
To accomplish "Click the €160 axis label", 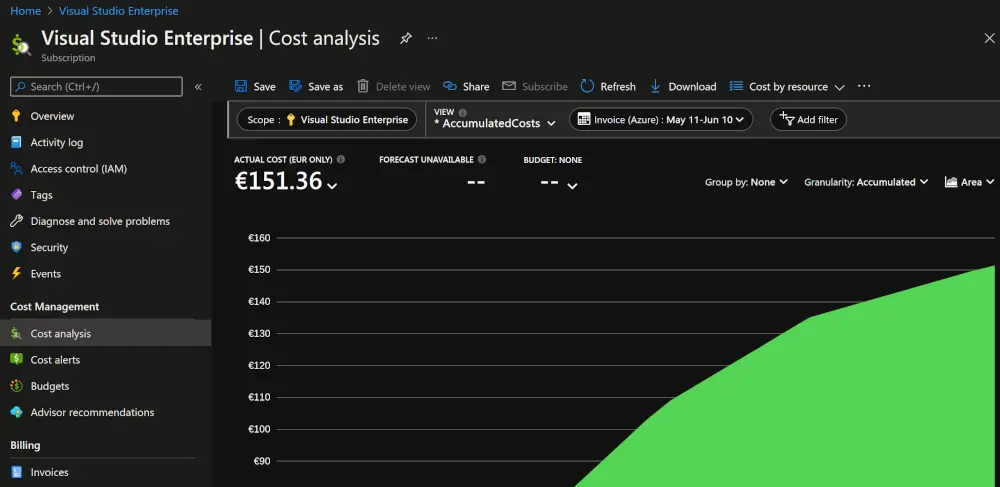I will pos(259,238).
